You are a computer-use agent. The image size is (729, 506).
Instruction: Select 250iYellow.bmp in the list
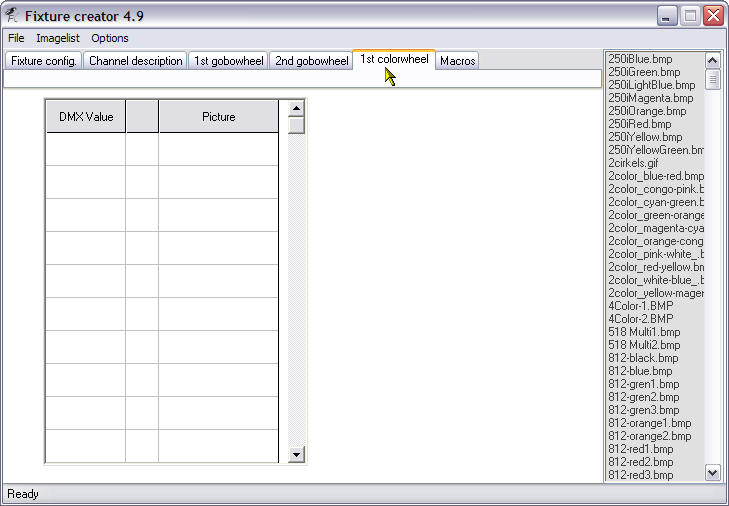click(645, 137)
